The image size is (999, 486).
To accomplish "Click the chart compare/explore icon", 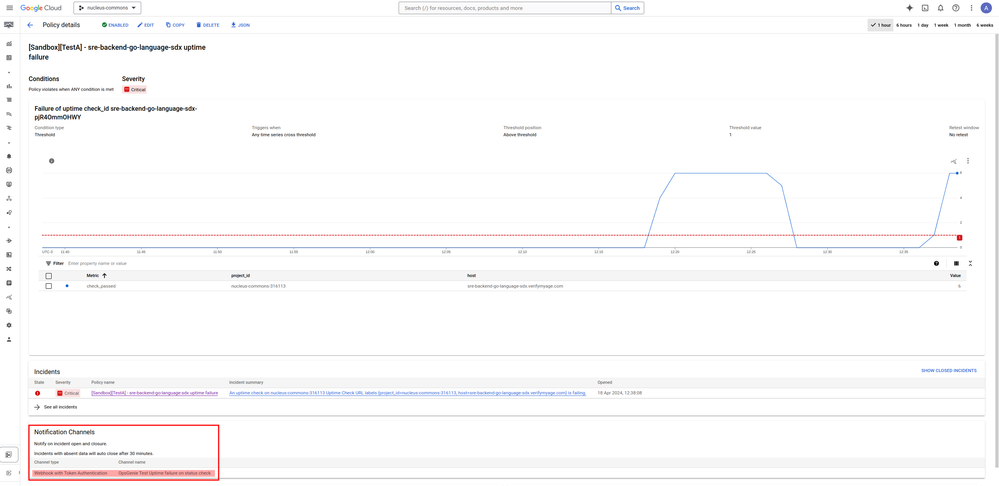I will click(954, 161).
